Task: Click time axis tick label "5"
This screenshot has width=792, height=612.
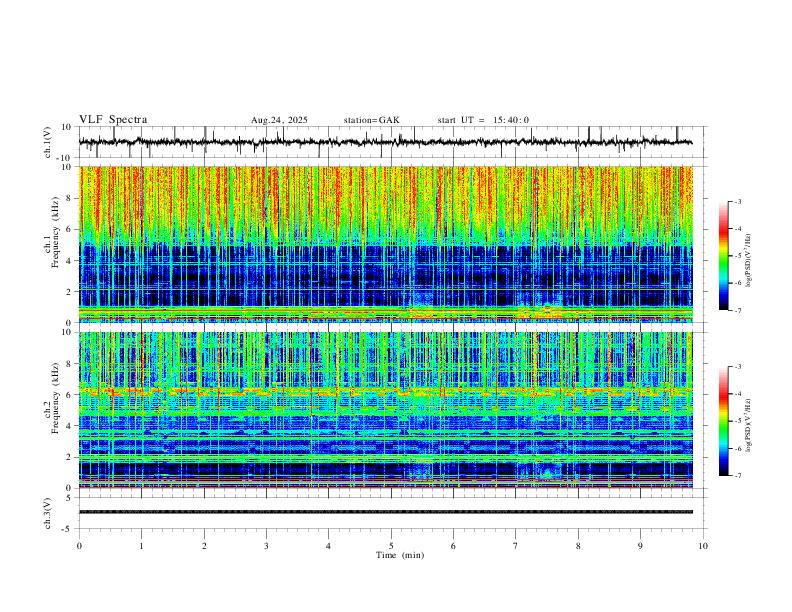Action: click(x=391, y=546)
